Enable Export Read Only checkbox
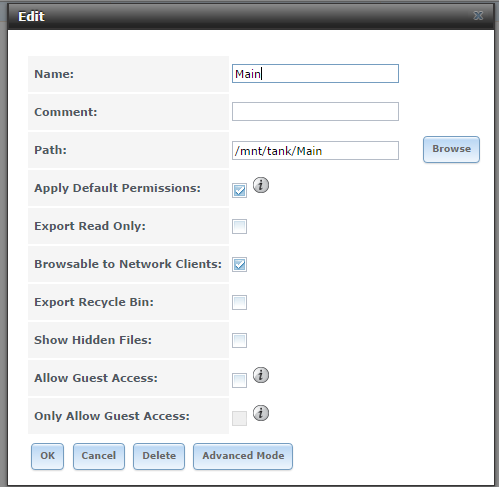Image resolution: width=499 pixels, height=487 pixels. [x=239, y=226]
